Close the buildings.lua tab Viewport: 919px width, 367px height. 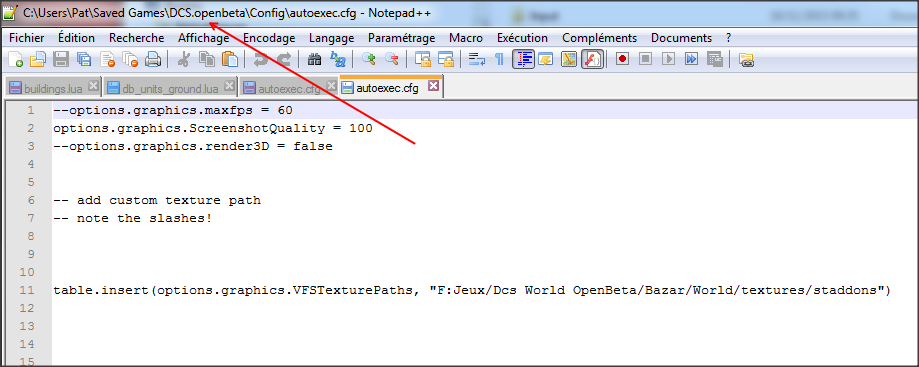(93, 87)
